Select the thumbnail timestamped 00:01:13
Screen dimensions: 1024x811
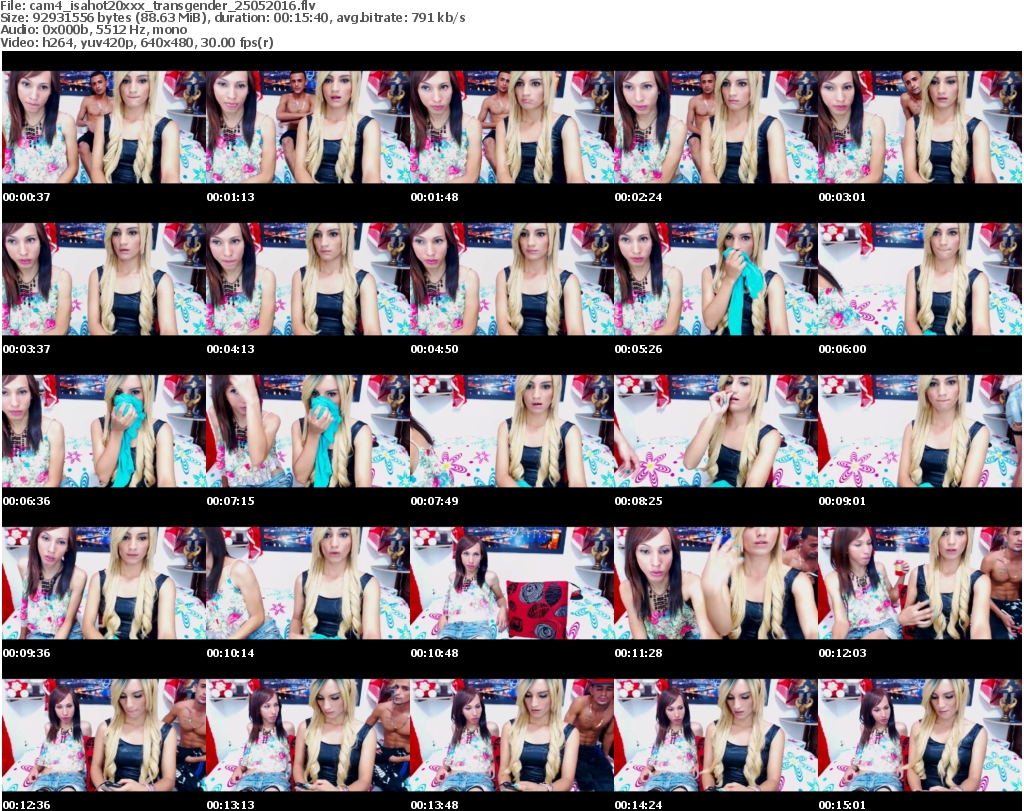(308, 127)
